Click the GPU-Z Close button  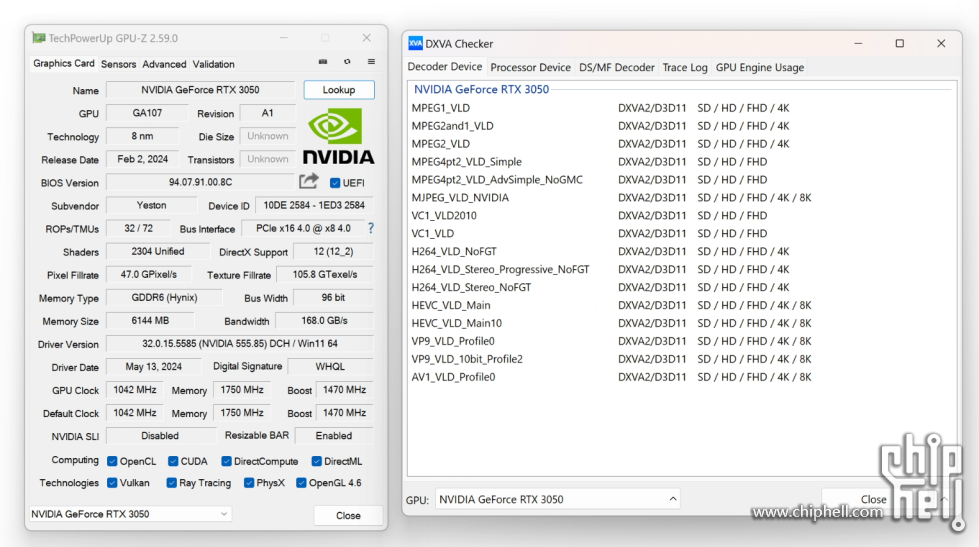point(348,516)
